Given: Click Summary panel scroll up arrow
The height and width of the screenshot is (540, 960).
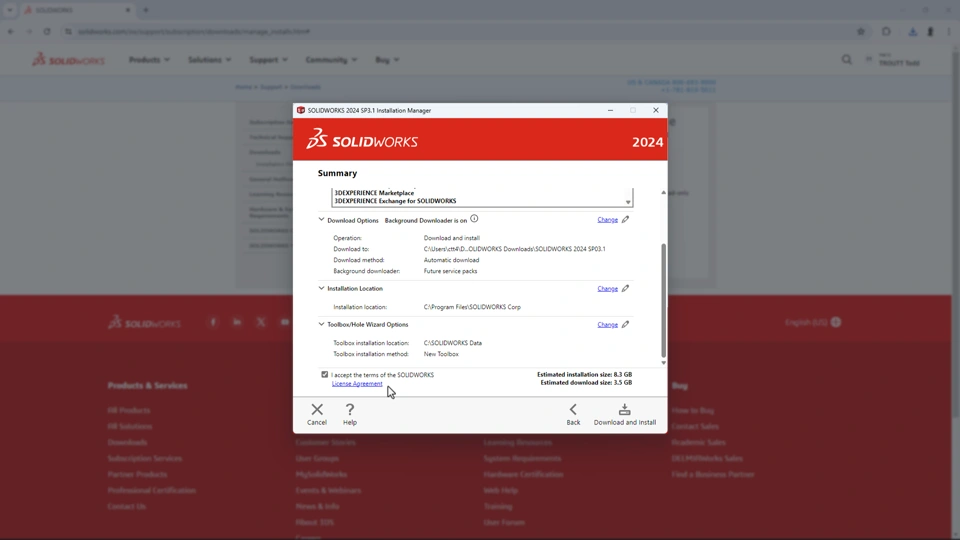Looking at the screenshot, I should coord(663,193).
